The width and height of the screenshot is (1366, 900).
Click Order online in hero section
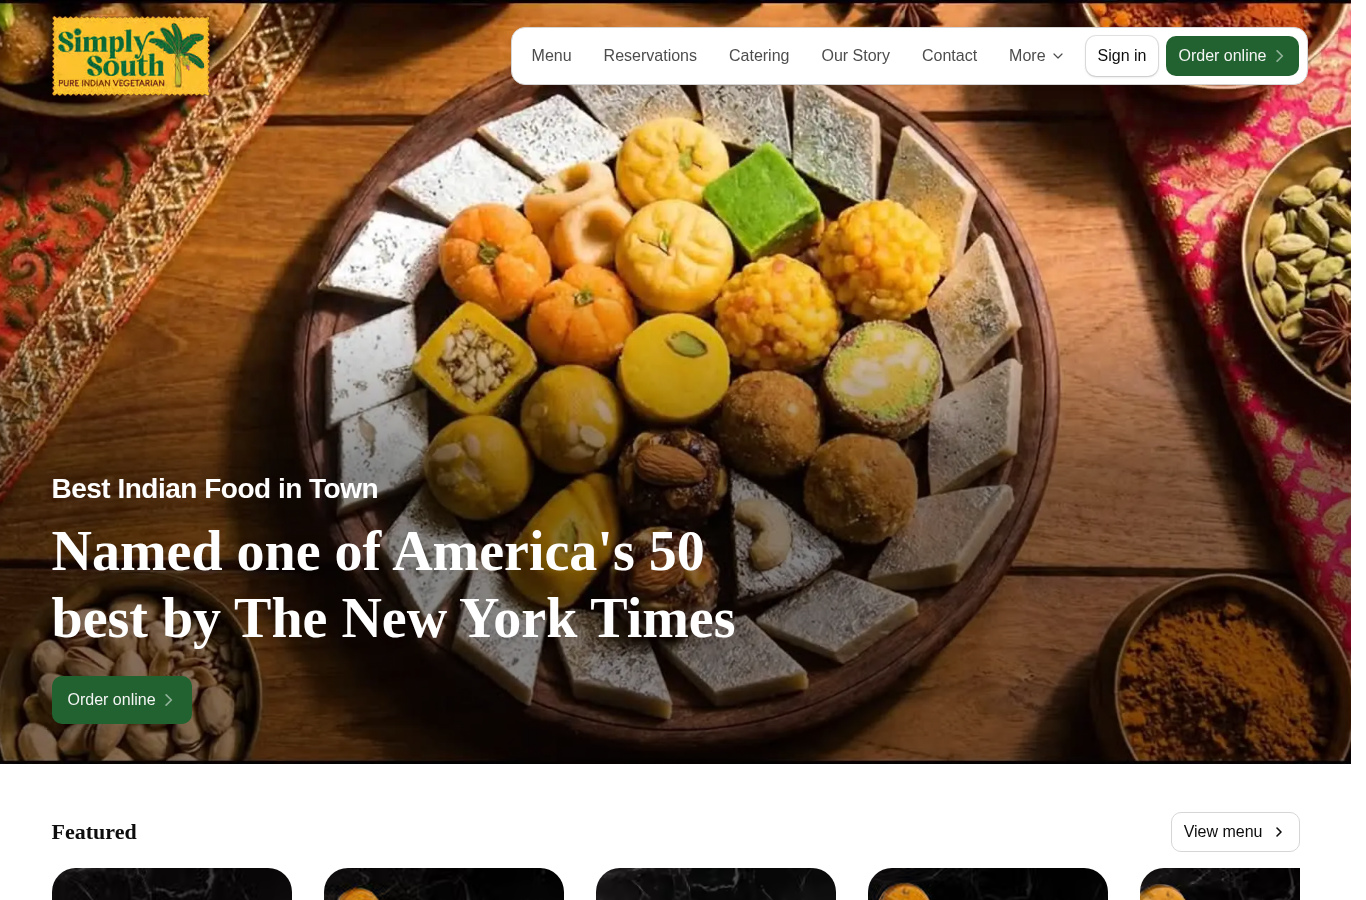tap(122, 700)
